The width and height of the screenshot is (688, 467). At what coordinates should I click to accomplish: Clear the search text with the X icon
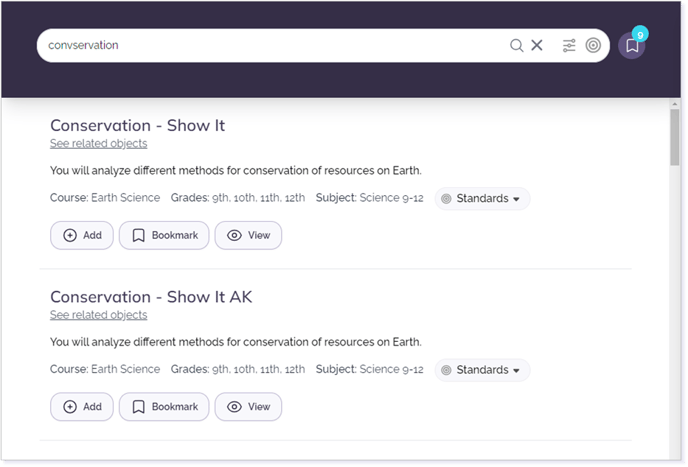[537, 45]
